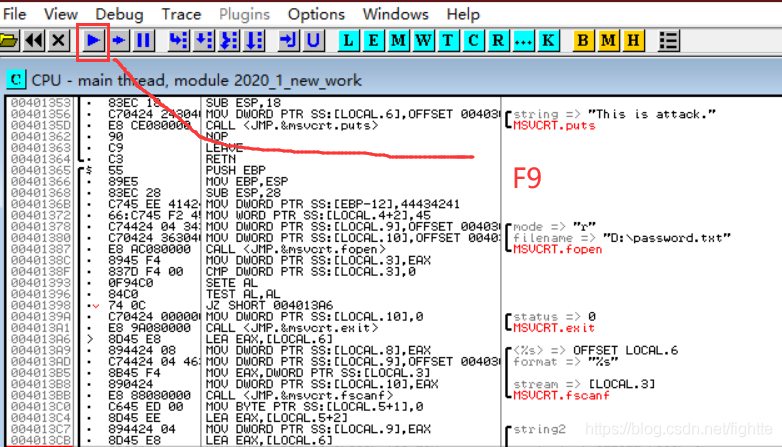Pause execution with the pause icon

tap(144, 40)
